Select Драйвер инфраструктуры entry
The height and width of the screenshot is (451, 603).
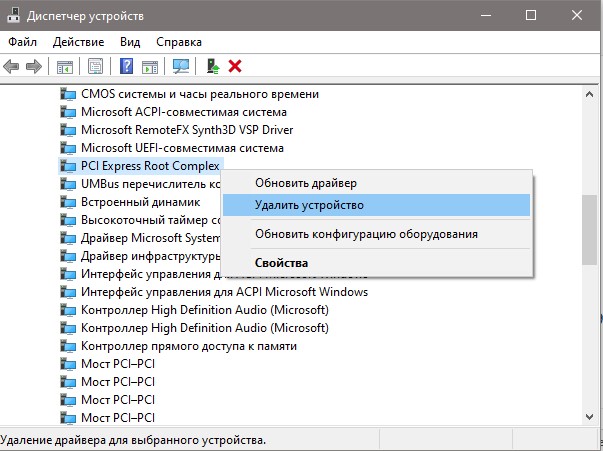(150, 256)
